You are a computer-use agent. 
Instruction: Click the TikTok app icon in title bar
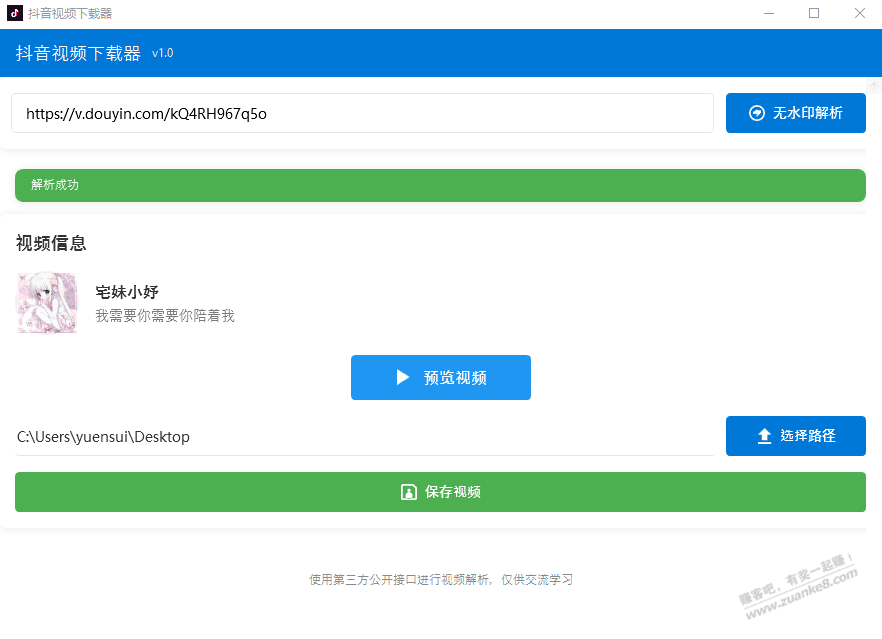coord(15,13)
